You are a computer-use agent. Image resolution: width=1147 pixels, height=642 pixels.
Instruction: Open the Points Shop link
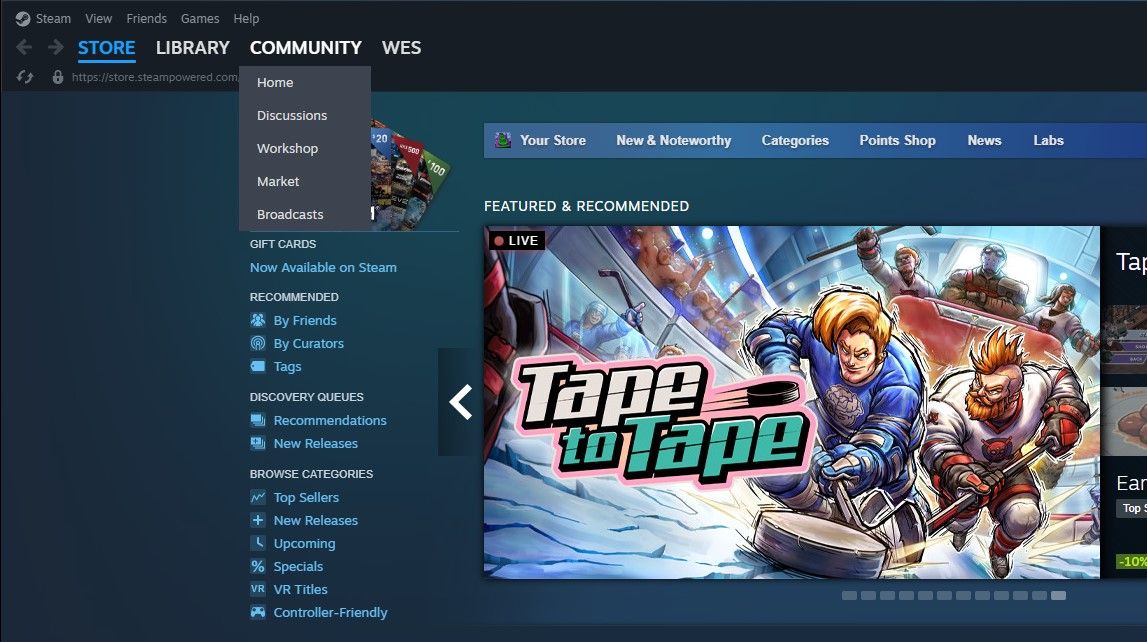pyautogui.click(x=898, y=140)
